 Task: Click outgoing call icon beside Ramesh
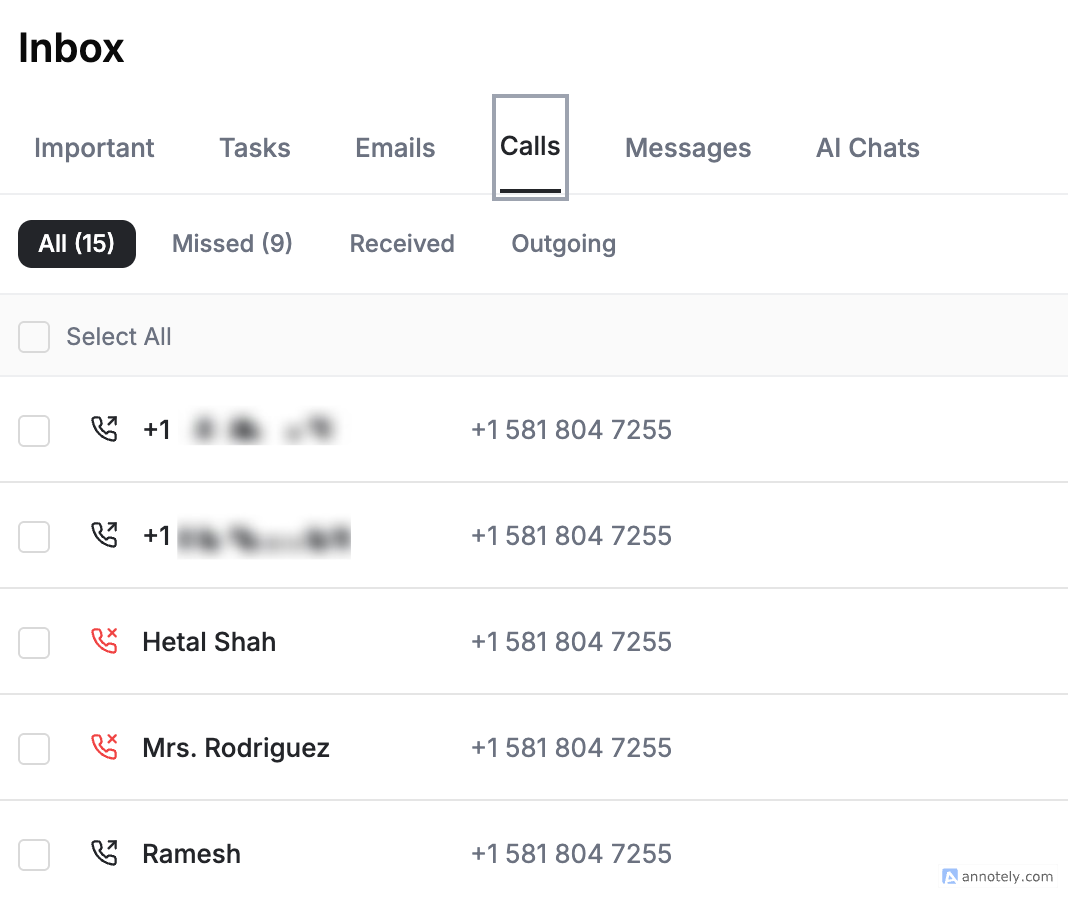click(104, 853)
